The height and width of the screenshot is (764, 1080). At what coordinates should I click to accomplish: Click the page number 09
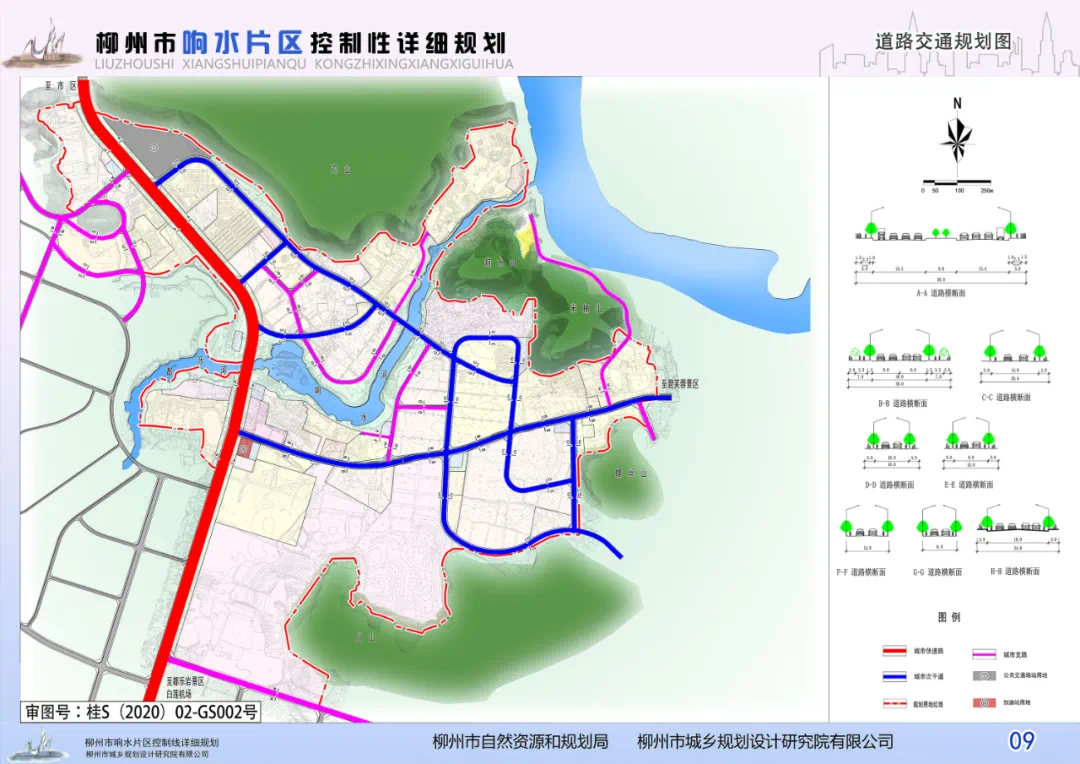(x=1021, y=741)
